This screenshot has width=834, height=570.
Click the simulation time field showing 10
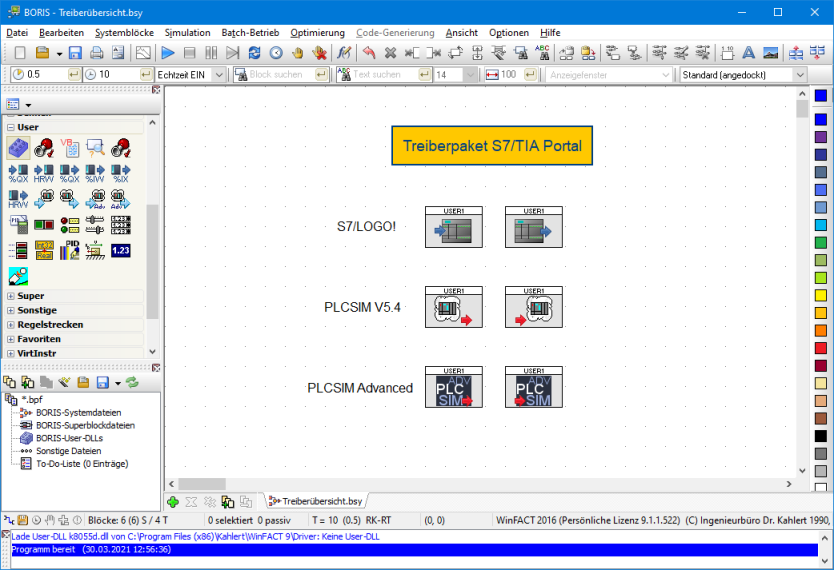[118, 74]
